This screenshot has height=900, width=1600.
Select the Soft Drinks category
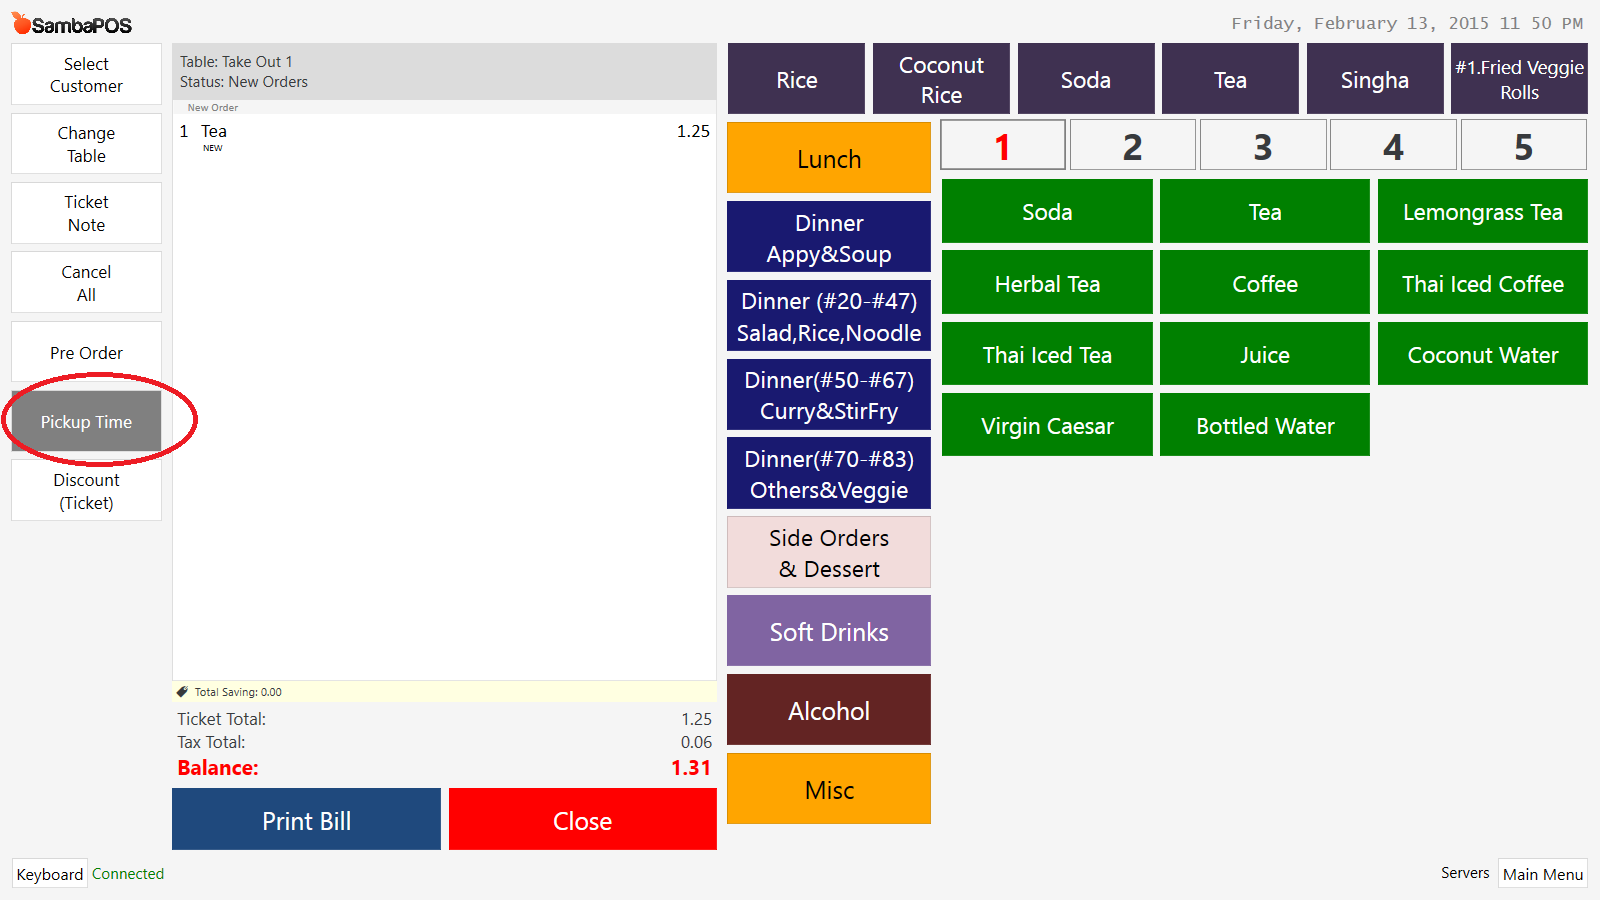tap(828, 631)
